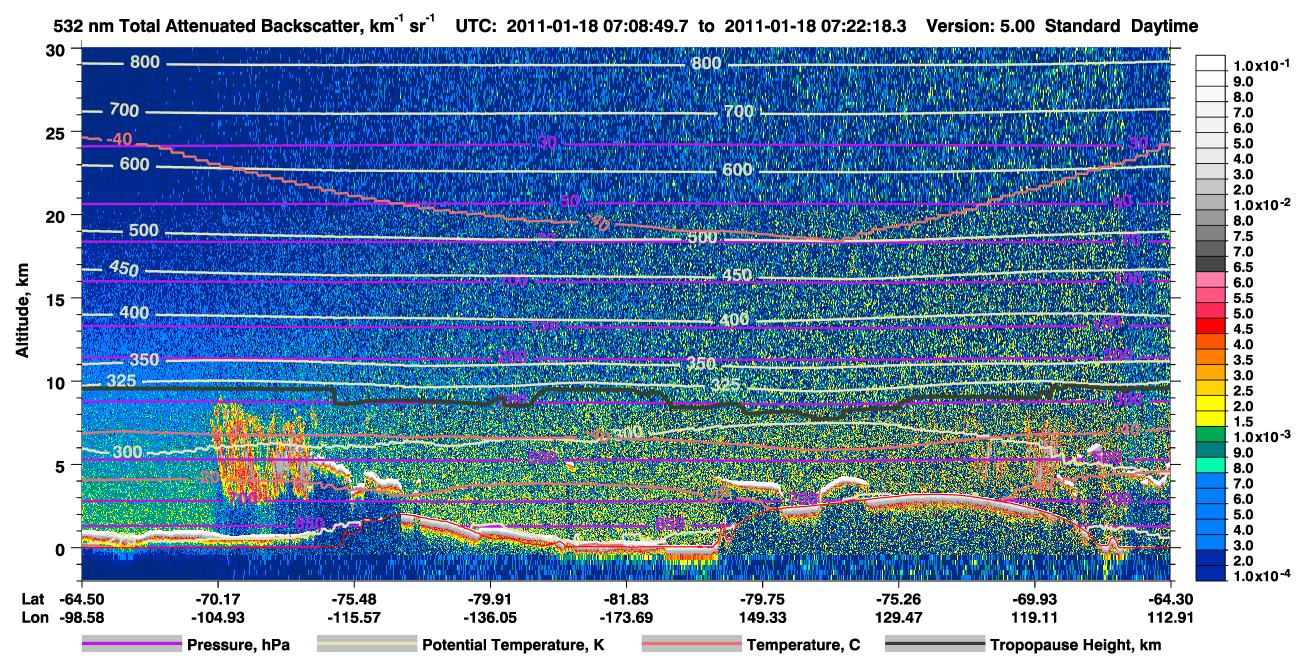Click the altitude axis tick '10'
This screenshot has width=1300, height=667.
[x=56, y=382]
